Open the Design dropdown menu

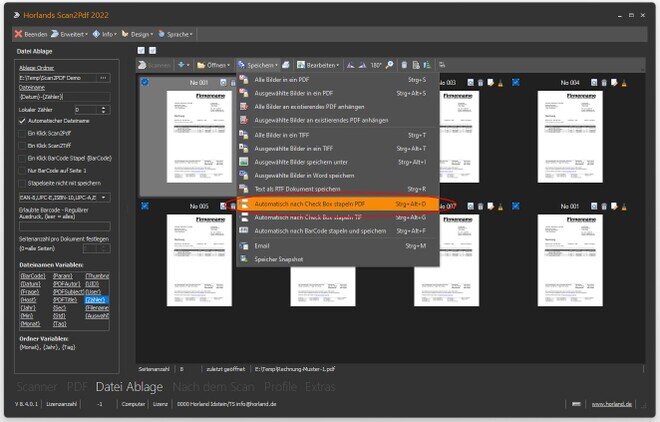tap(137, 34)
